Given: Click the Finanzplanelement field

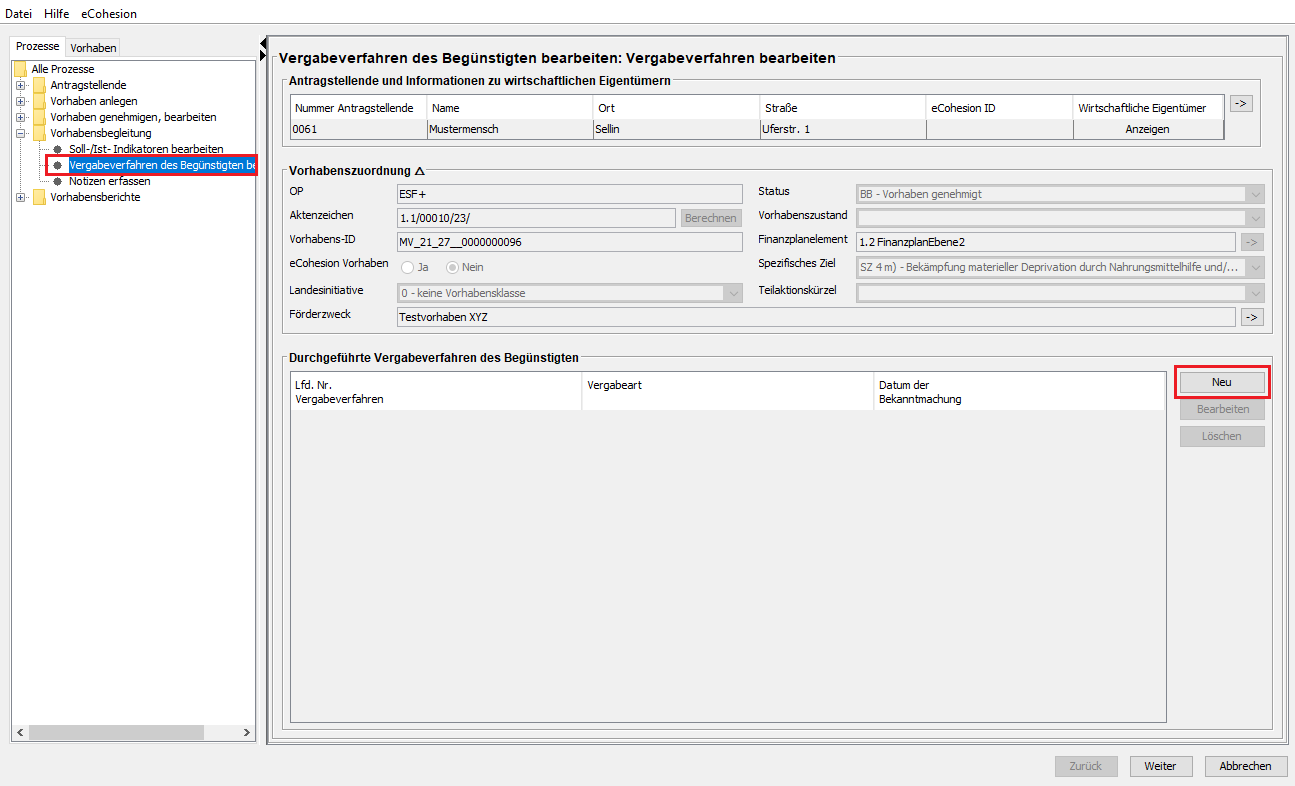Looking at the screenshot, I should pyautogui.click(x=1046, y=242).
